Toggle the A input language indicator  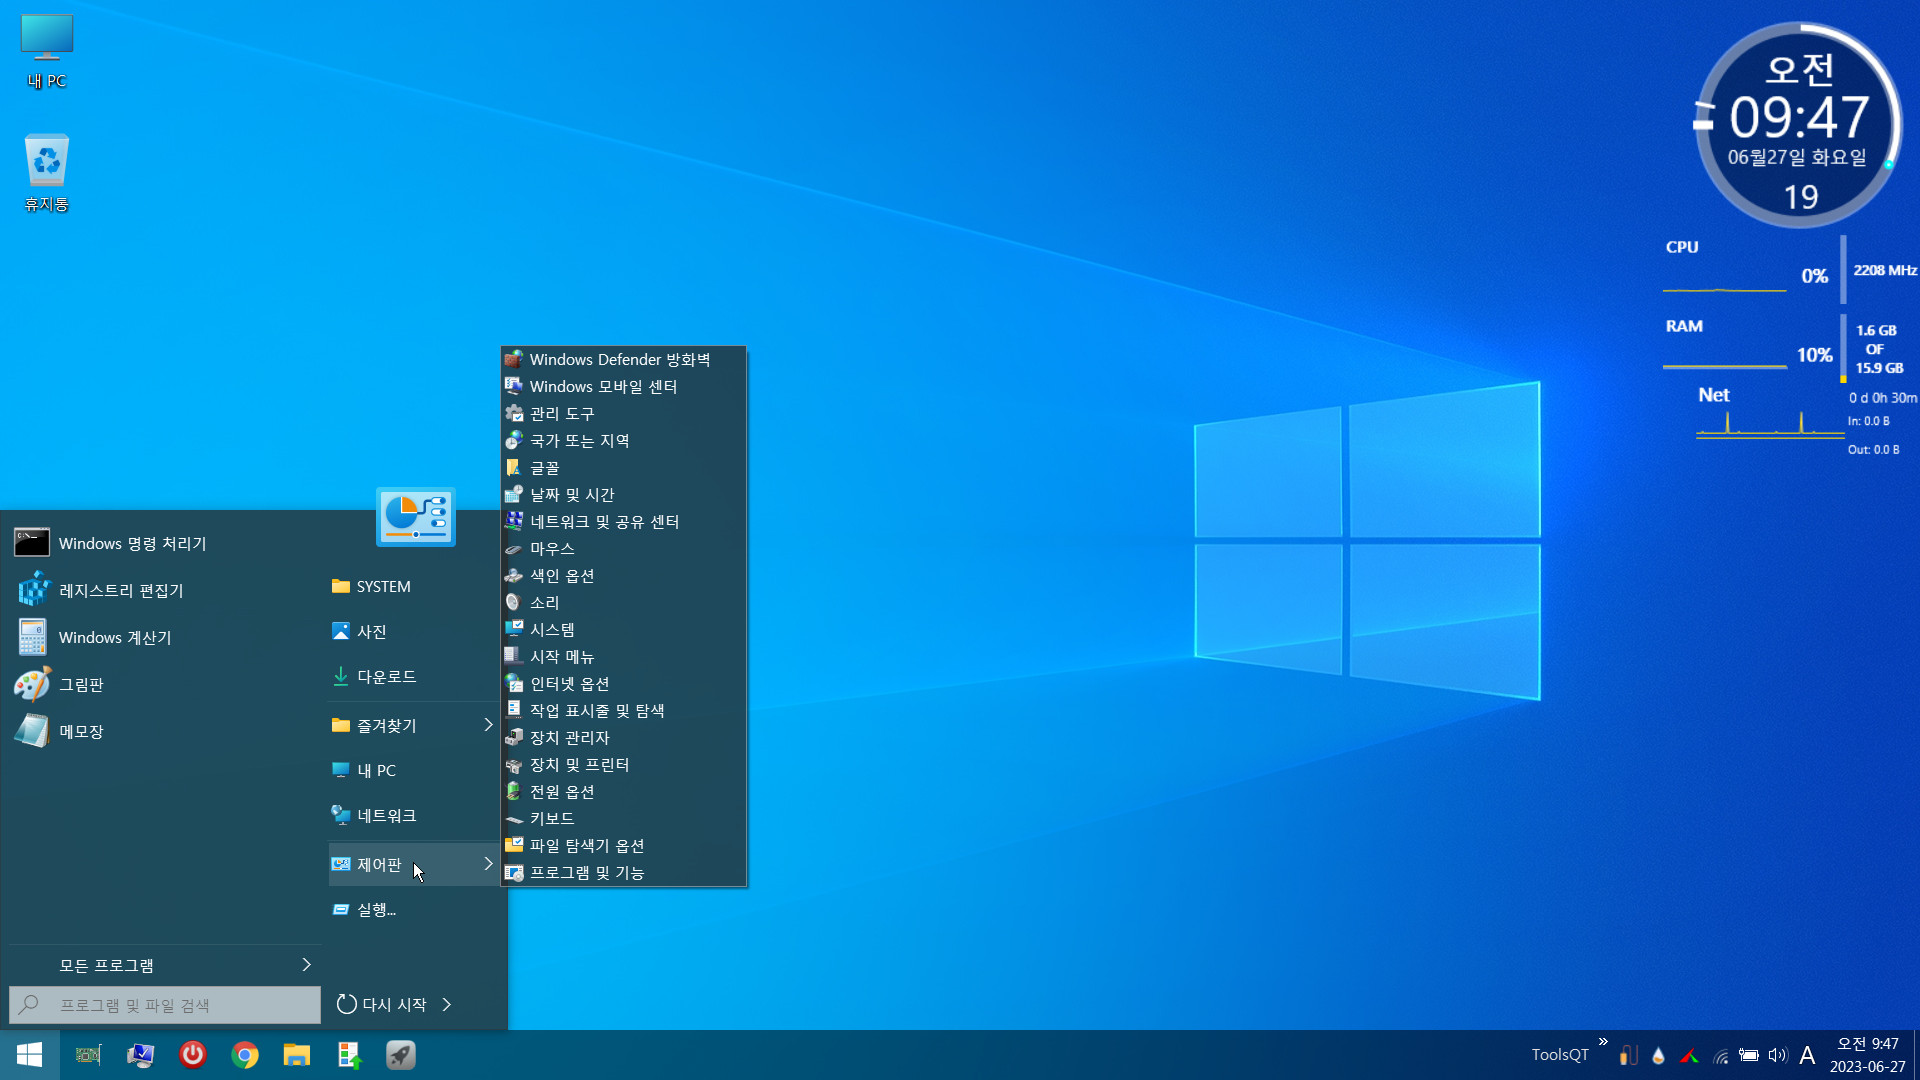(1807, 1055)
